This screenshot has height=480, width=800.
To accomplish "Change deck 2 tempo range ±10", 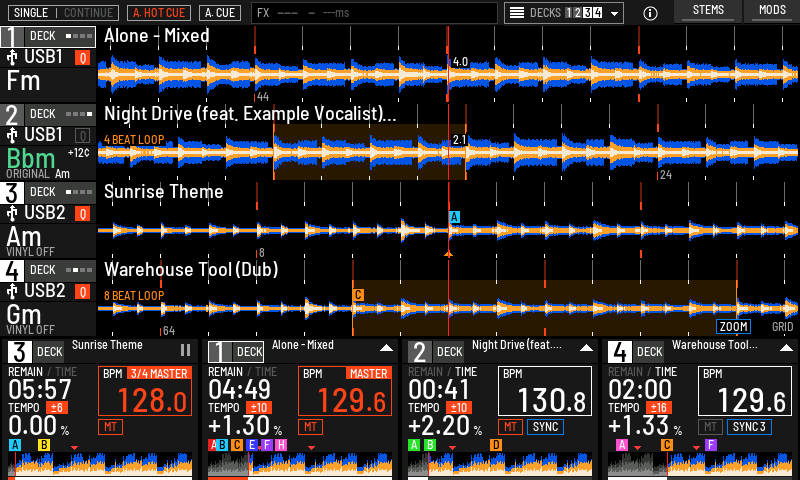I will 459,408.
